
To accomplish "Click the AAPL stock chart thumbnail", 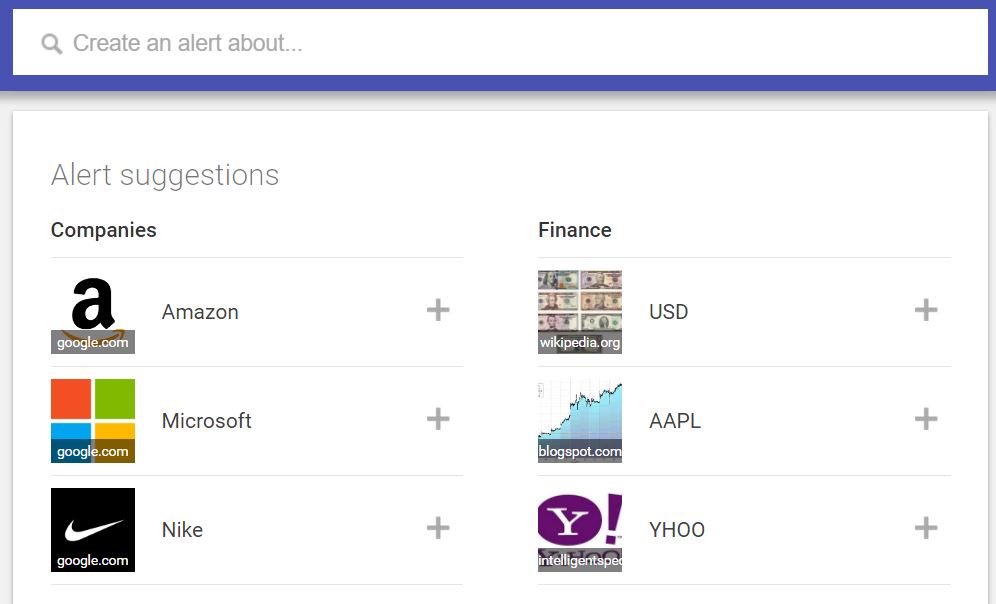I will pos(580,421).
